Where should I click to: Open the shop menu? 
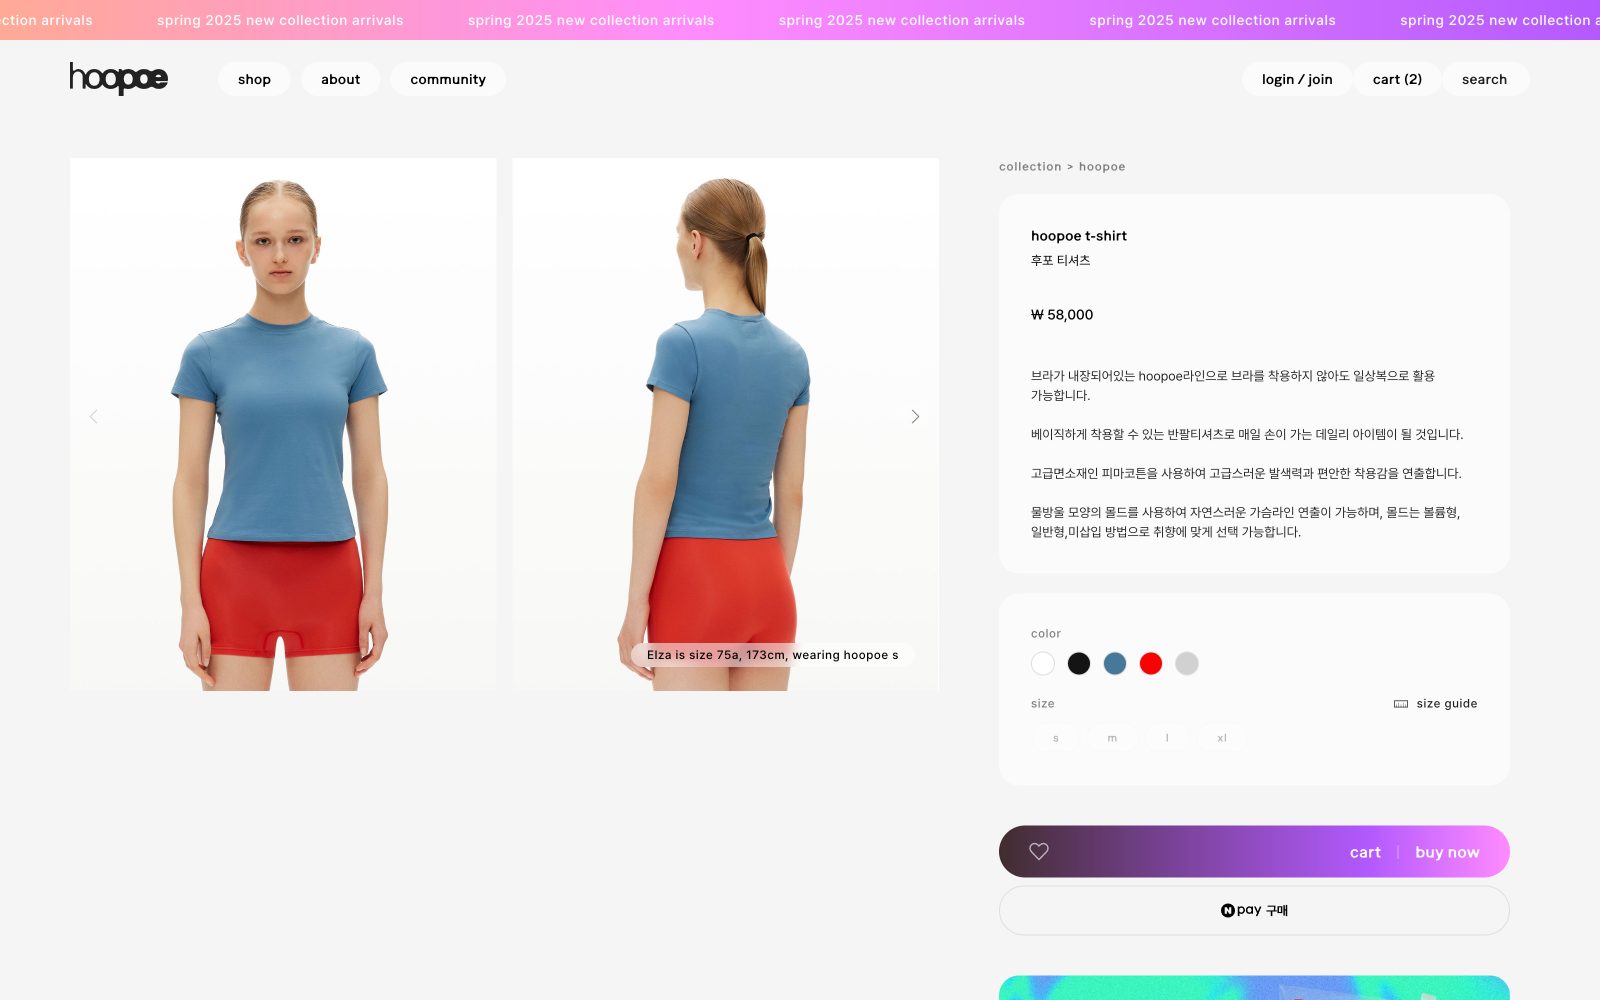tap(254, 79)
